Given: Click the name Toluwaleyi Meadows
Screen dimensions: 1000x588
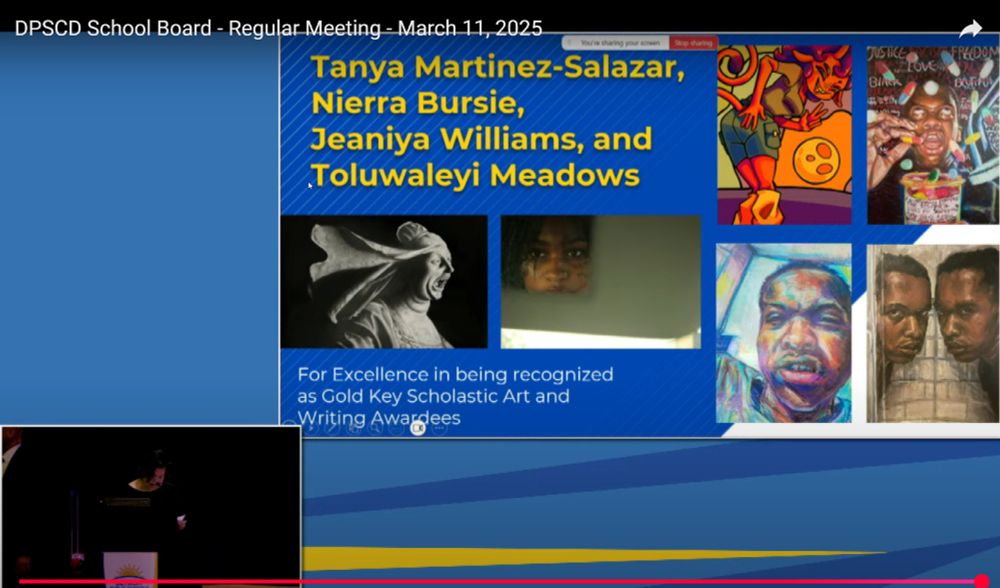Looking at the screenshot, I should tap(475, 175).
